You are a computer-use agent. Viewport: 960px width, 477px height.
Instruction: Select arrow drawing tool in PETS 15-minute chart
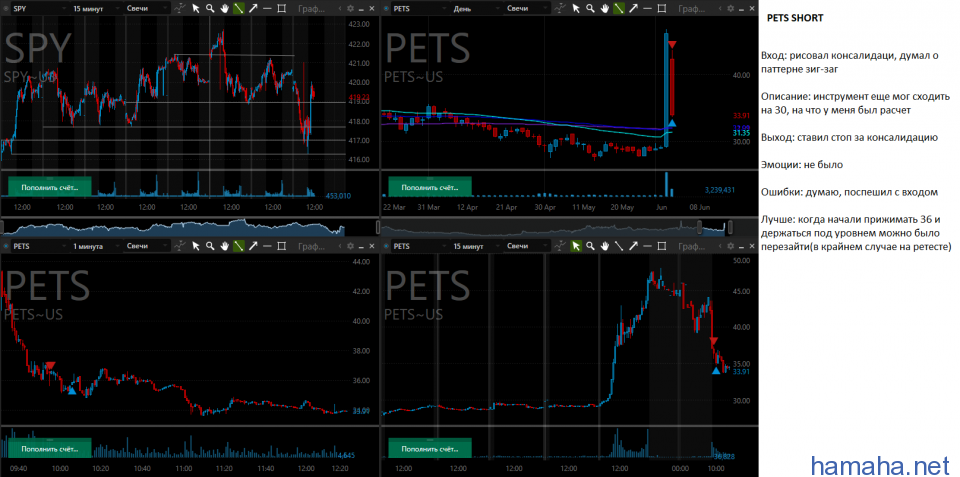coord(634,246)
